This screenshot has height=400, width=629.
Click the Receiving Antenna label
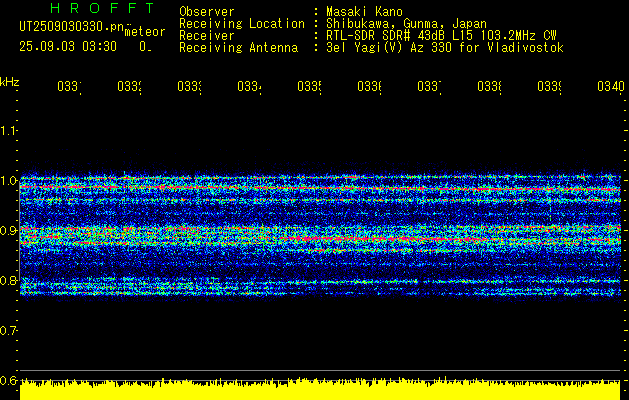click(x=239, y=48)
